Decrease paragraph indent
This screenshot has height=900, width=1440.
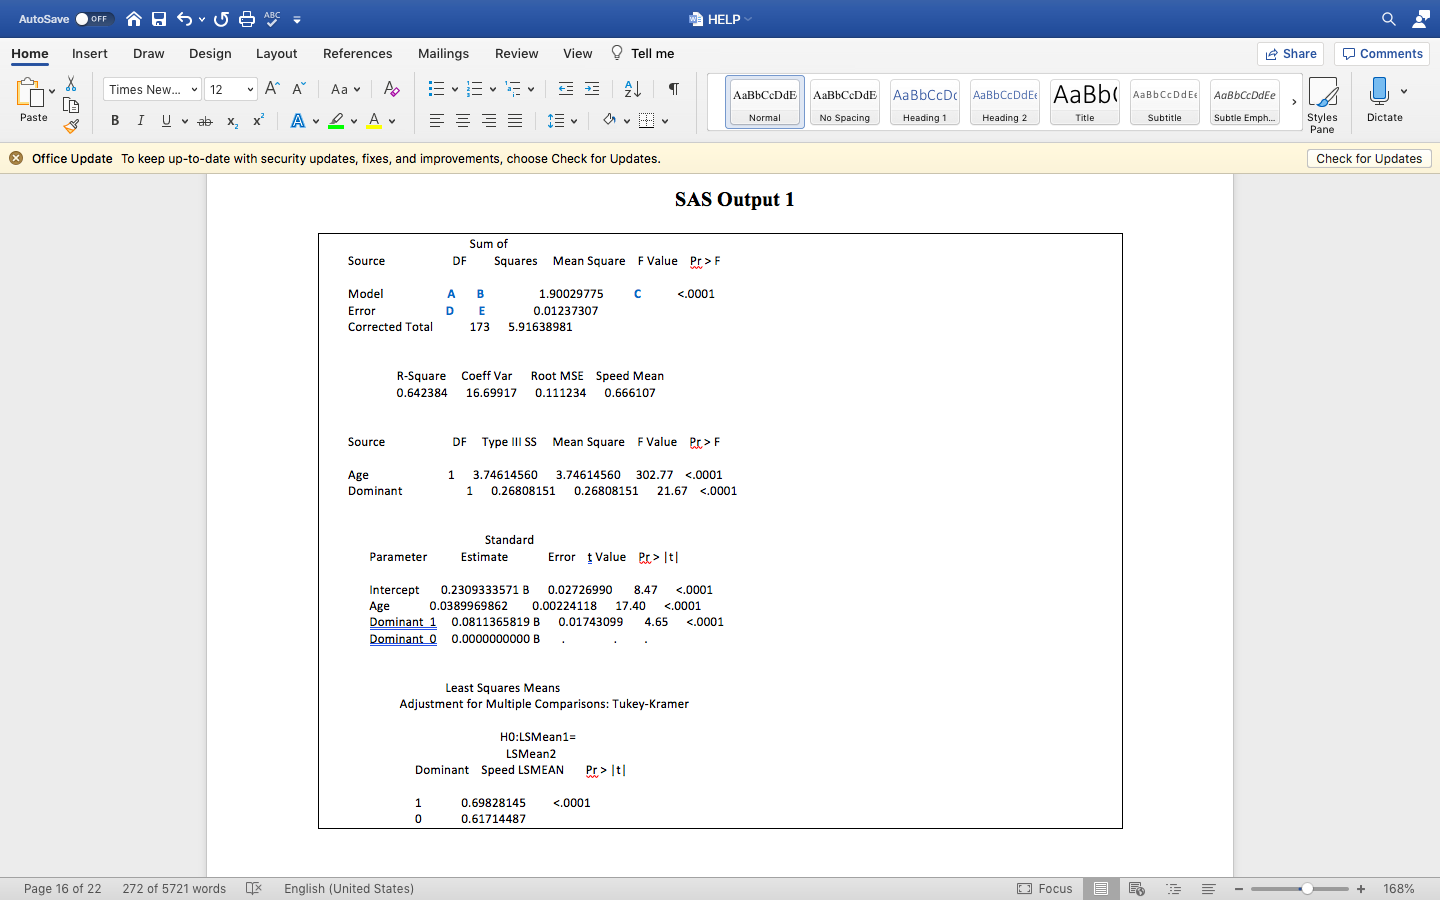pos(566,89)
